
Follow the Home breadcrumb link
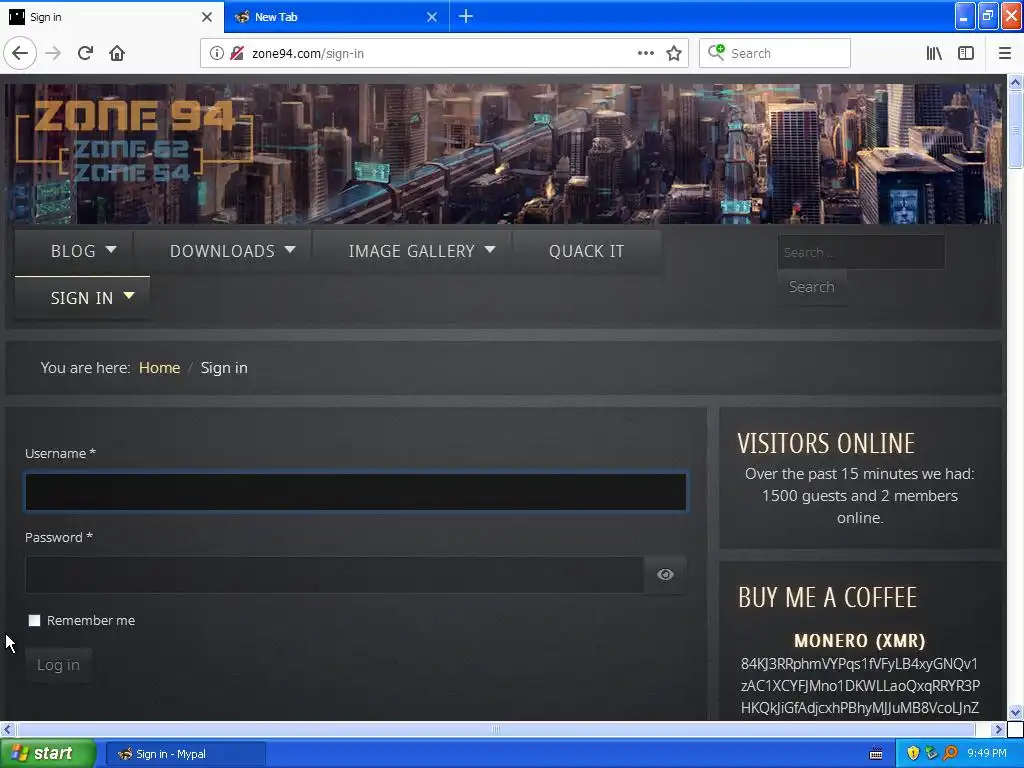[x=159, y=368]
